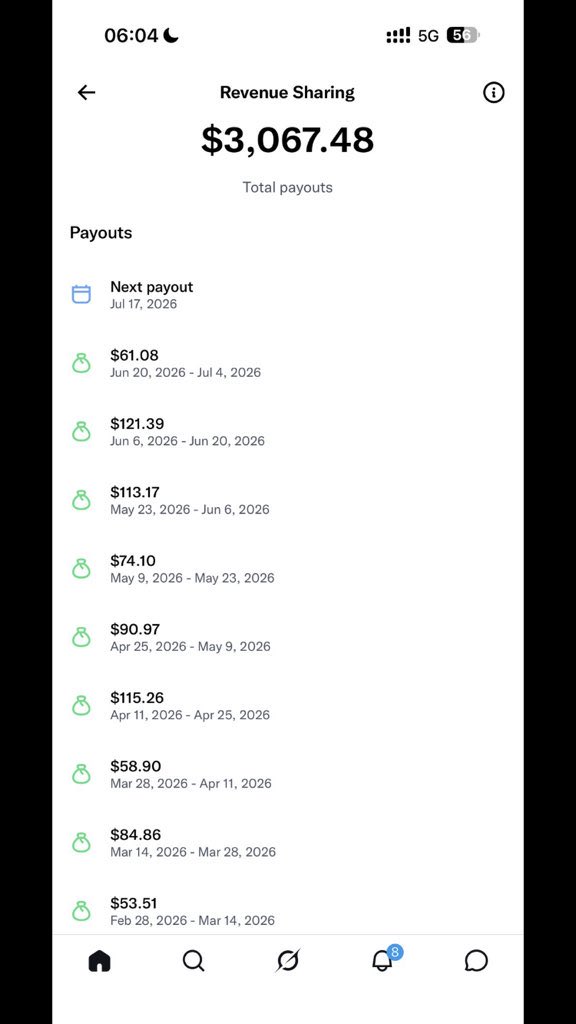
Task: Open the Search magnifier icon
Action: (193, 961)
